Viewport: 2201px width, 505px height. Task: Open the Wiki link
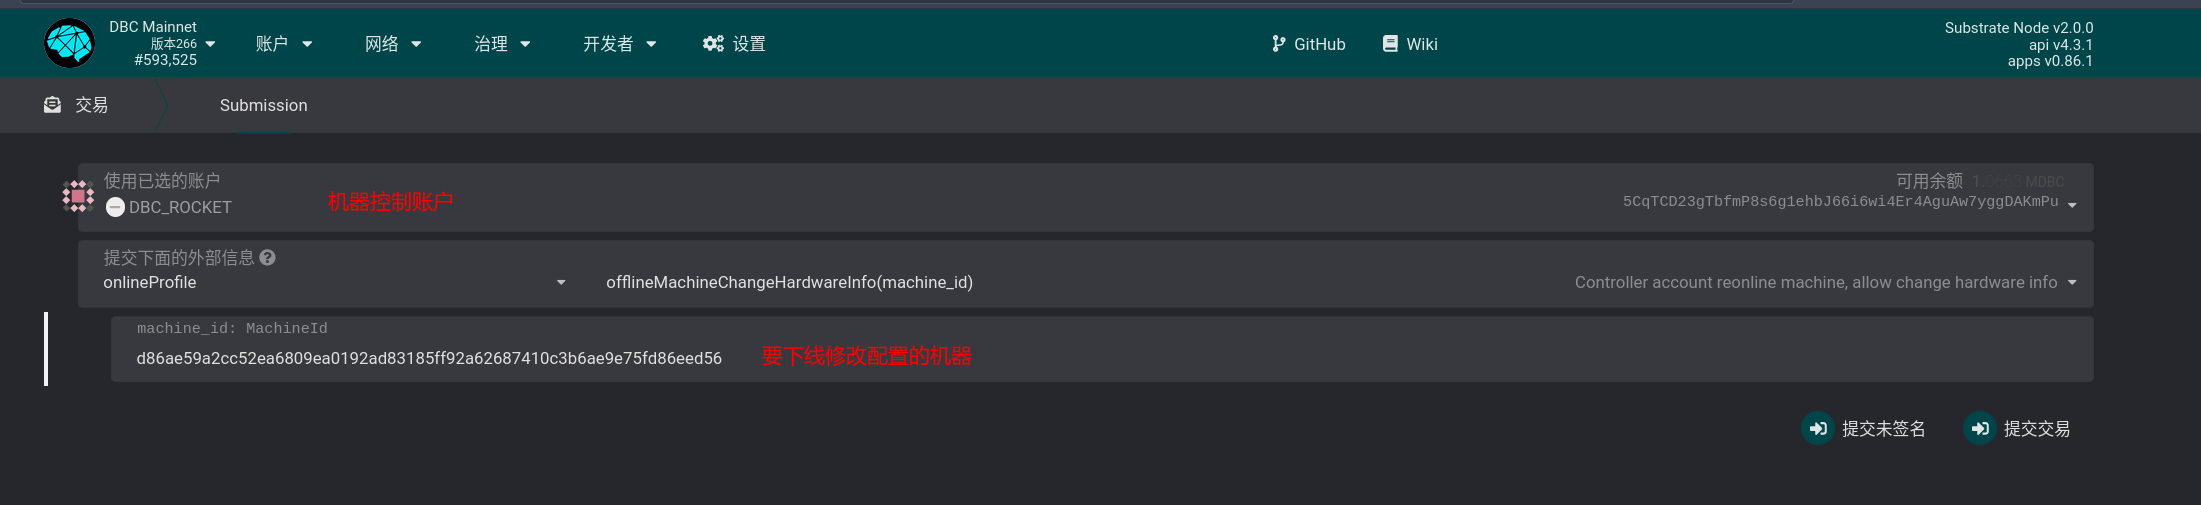coord(1410,44)
